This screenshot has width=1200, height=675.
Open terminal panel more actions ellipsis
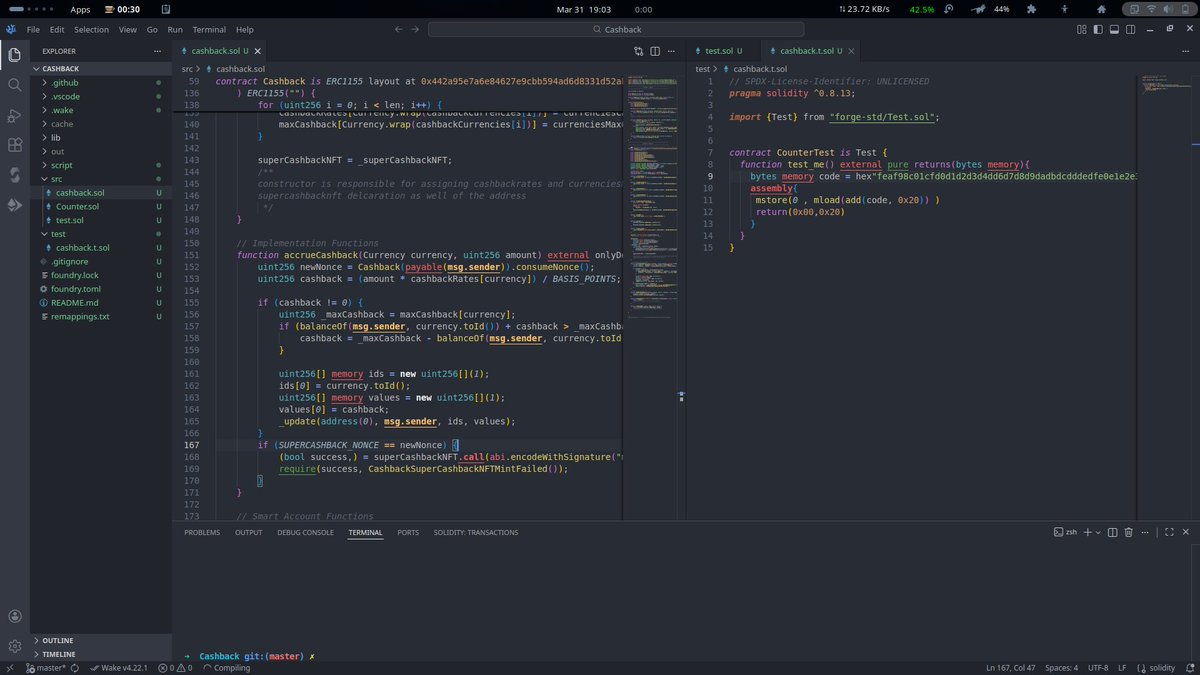[x=1146, y=532]
